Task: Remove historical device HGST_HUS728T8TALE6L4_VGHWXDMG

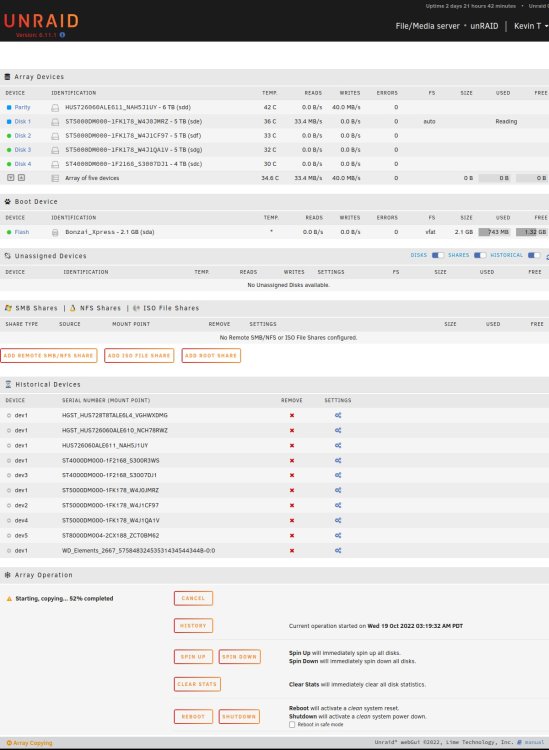Action: point(292,415)
